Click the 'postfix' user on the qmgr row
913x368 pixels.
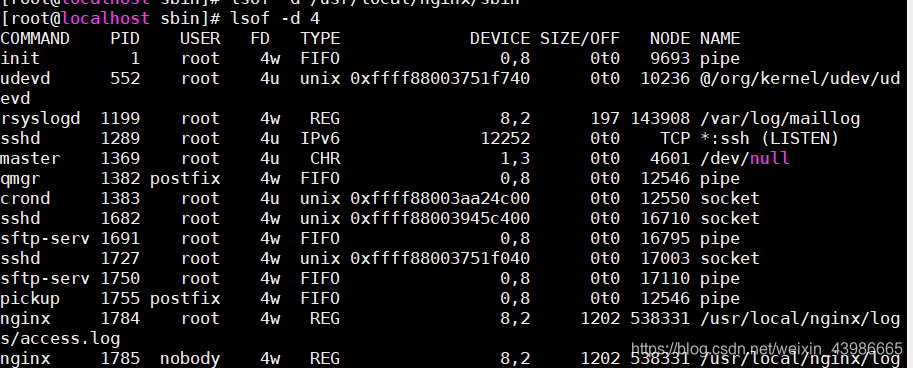pyautogui.click(x=185, y=179)
